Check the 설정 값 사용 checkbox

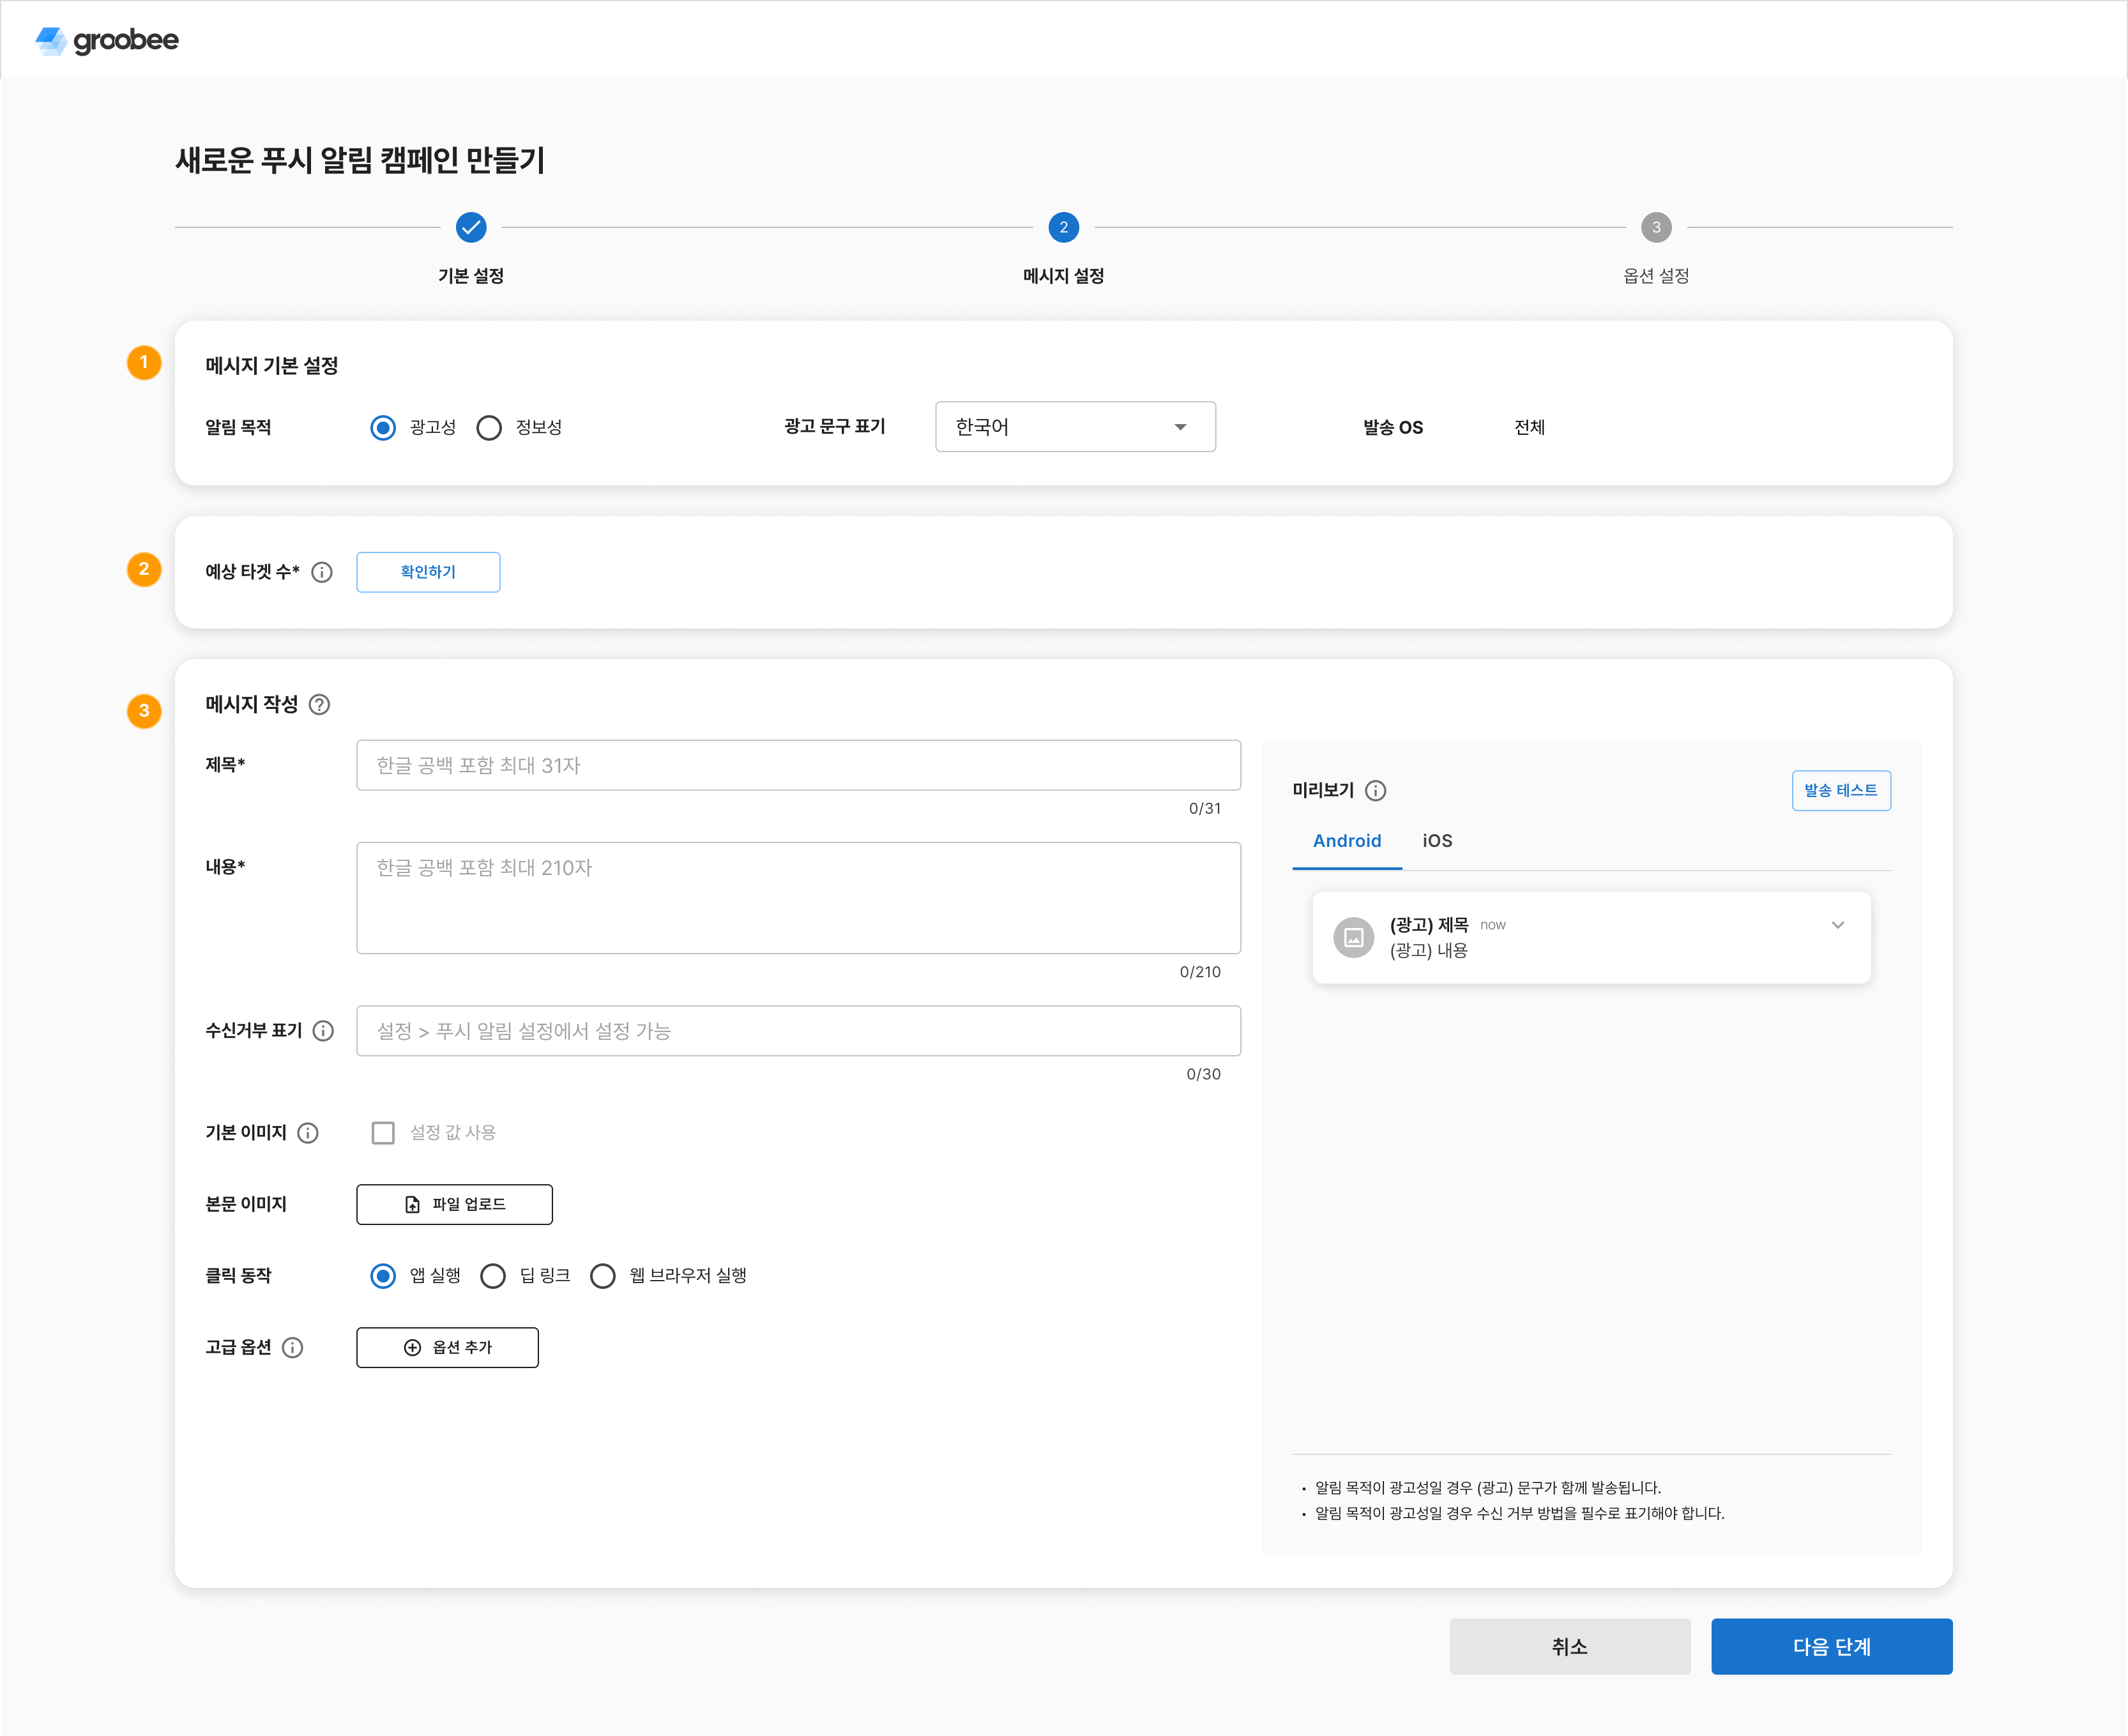click(x=383, y=1133)
